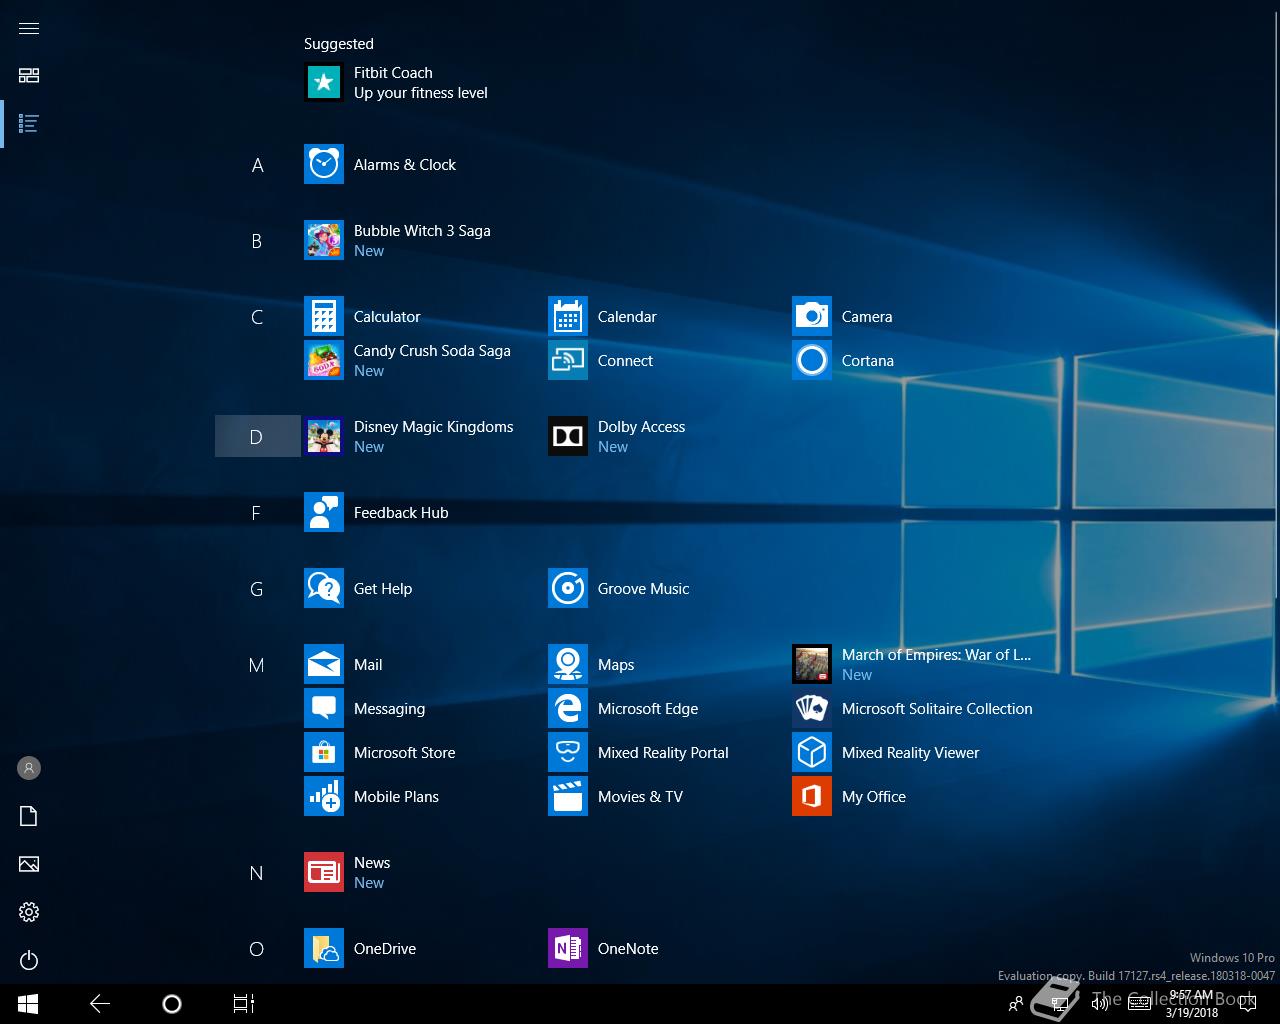Screen dimensions: 1280x1024
Task: Launch Mixed Reality Portal icon
Action: click(x=568, y=752)
